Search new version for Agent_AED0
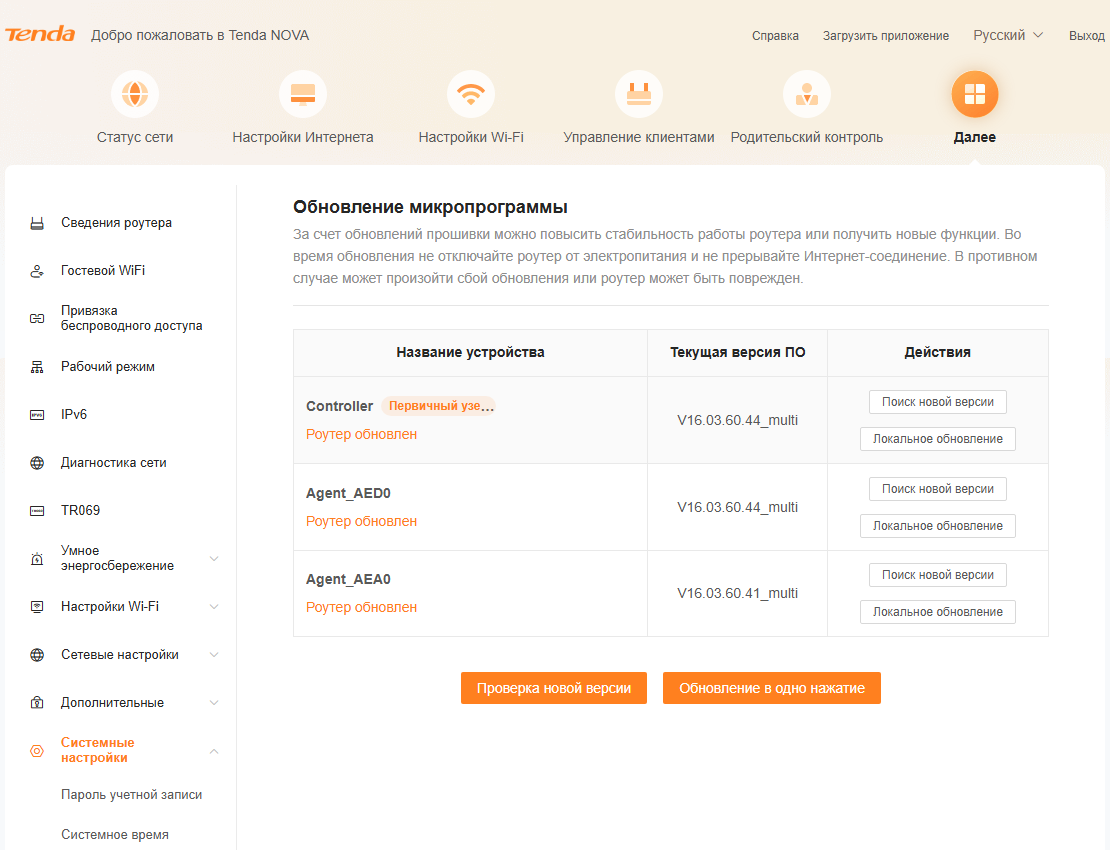The image size is (1110, 850). tap(937, 489)
